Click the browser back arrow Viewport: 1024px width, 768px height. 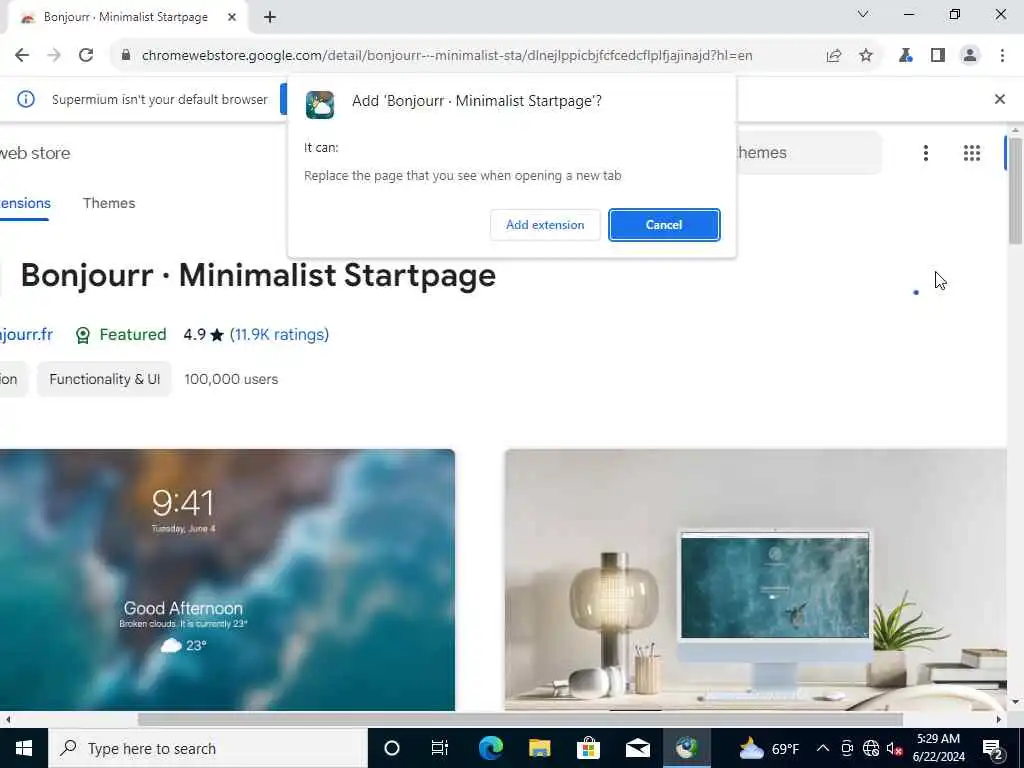click(x=22, y=56)
